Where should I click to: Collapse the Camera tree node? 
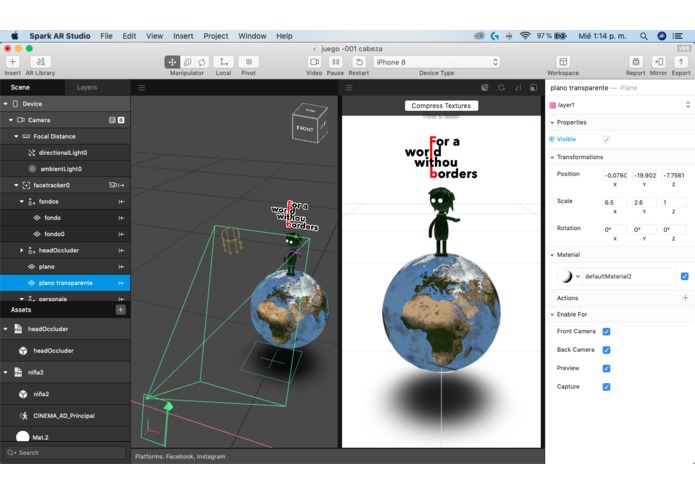pyautogui.click(x=11, y=120)
